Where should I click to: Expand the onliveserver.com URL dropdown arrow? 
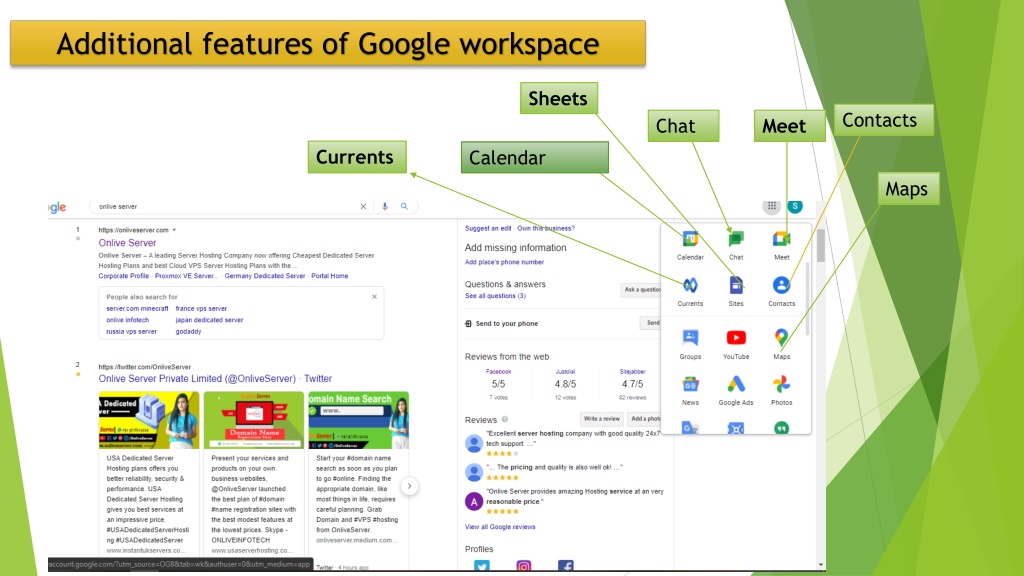tap(174, 230)
